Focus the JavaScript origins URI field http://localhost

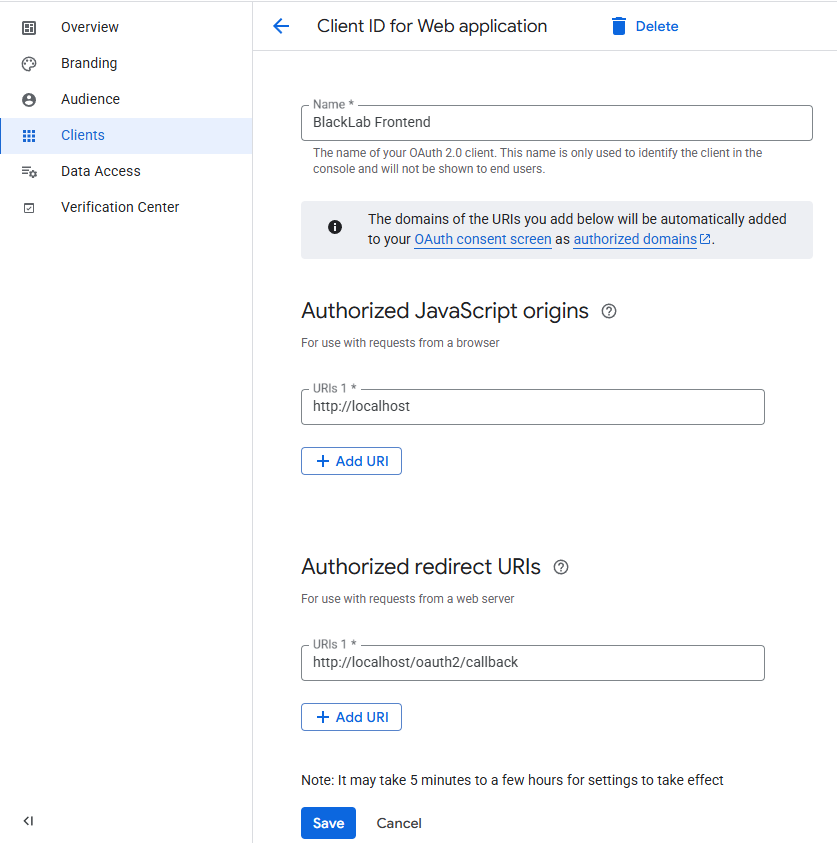pos(533,407)
